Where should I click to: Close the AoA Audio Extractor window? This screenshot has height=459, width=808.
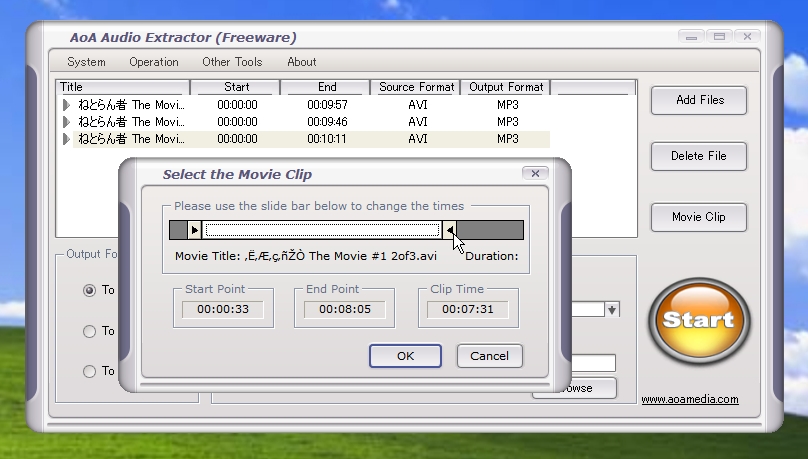(747, 37)
